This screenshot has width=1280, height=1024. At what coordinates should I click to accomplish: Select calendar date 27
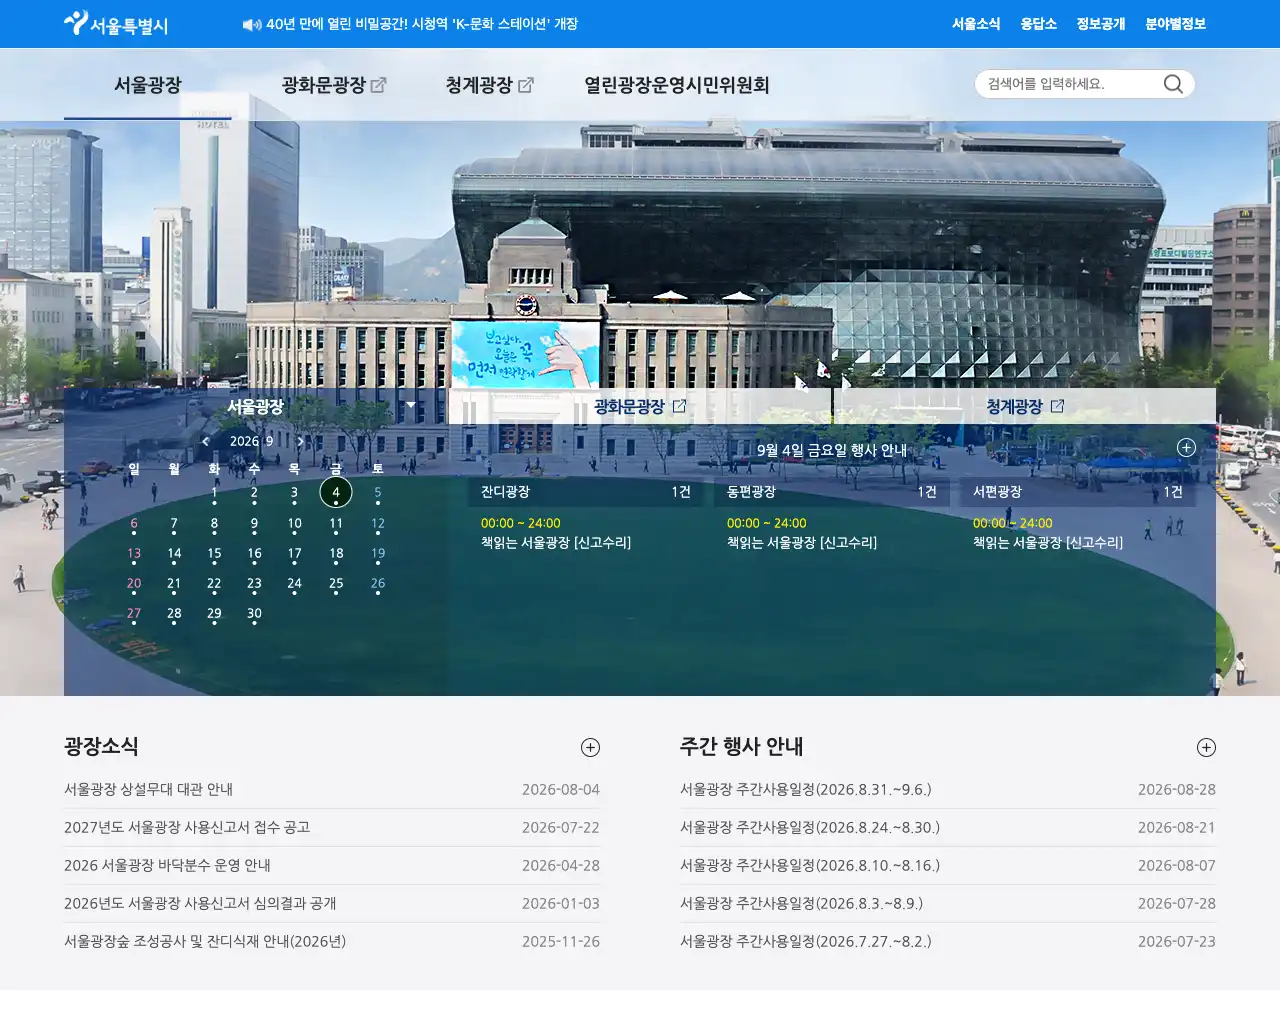134,614
